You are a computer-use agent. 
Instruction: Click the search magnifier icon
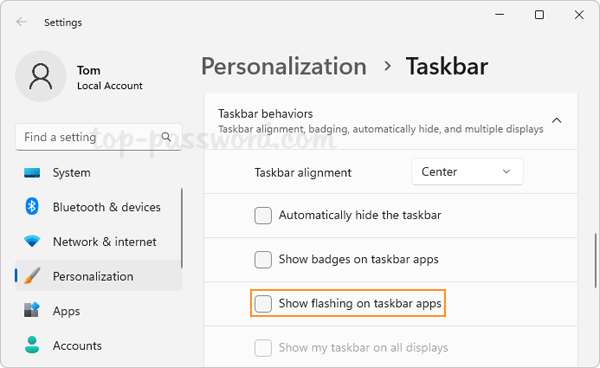click(x=166, y=137)
